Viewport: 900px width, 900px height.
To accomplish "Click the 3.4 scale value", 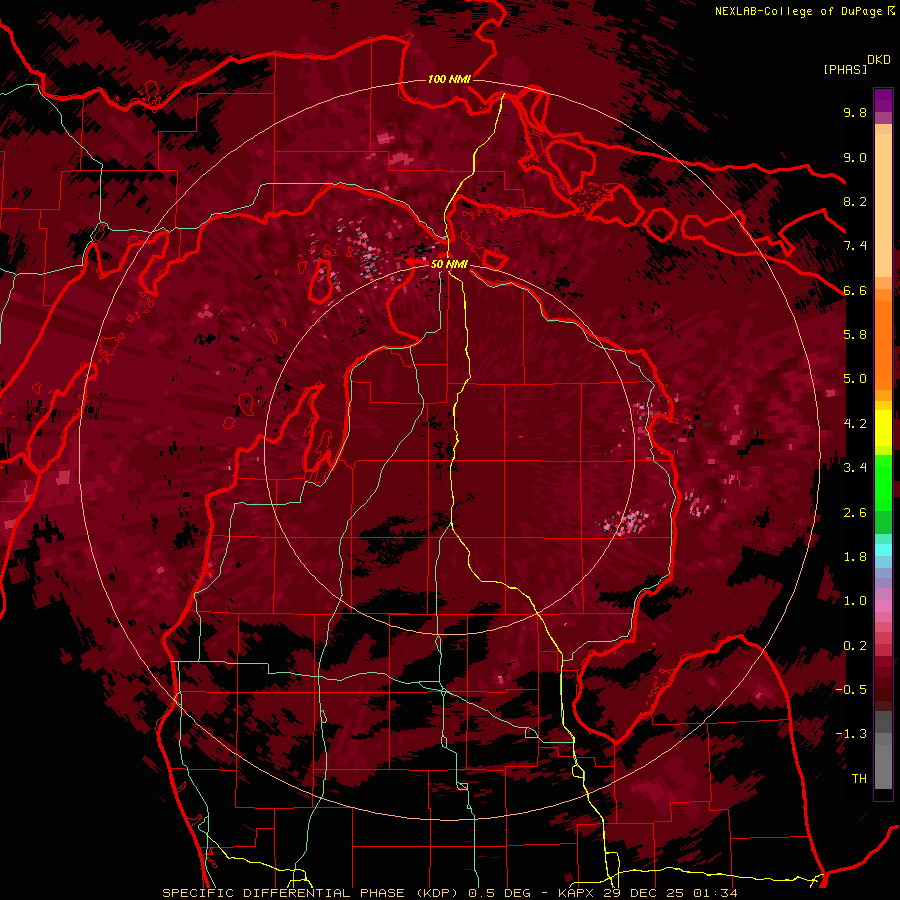I will [855, 468].
